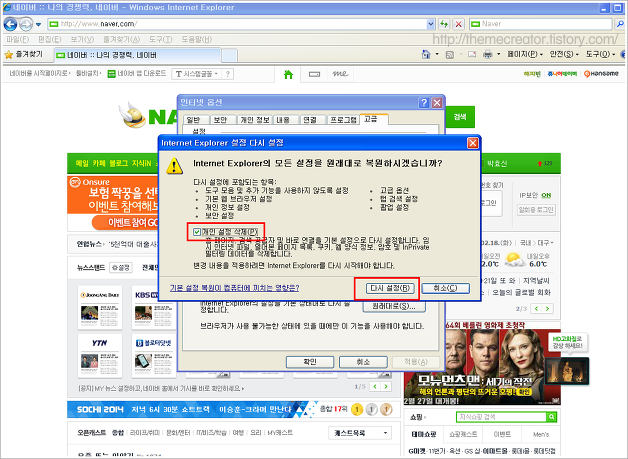Click the 'me' icon on Naver toolbar

coord(340,74)
